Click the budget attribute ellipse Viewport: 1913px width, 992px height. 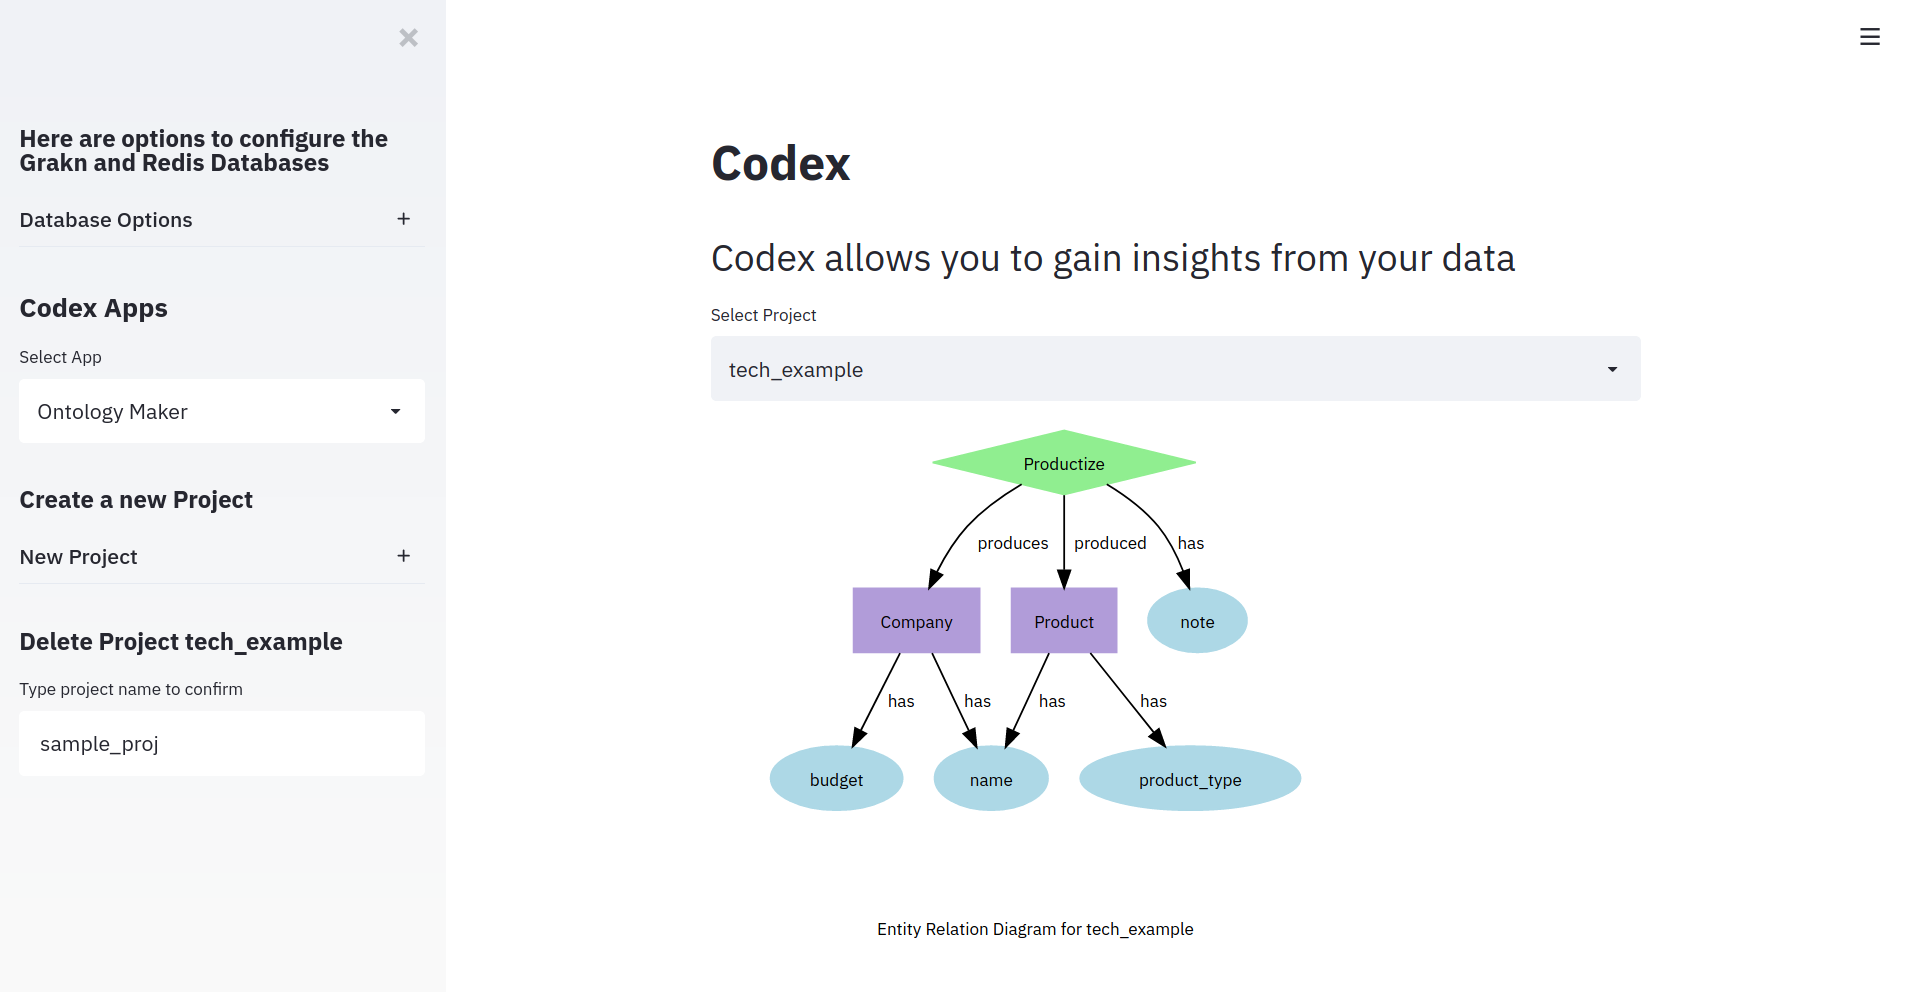836,779
